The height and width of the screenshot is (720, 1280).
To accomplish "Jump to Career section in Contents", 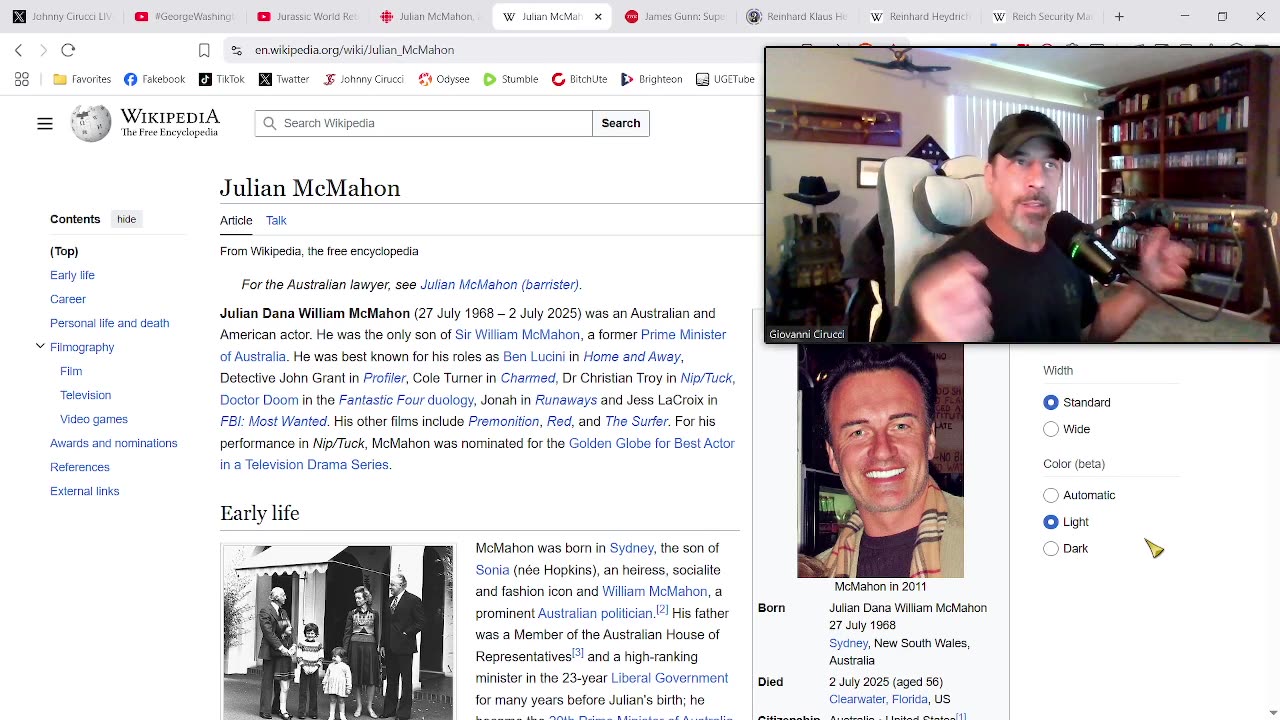I will 68,299.
